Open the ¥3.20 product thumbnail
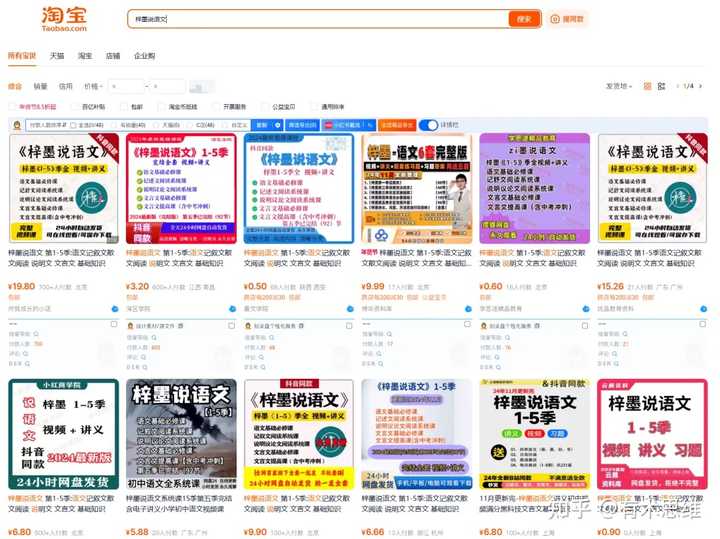The width and height of the screenshot is (720, 539). tap(181, 189)
